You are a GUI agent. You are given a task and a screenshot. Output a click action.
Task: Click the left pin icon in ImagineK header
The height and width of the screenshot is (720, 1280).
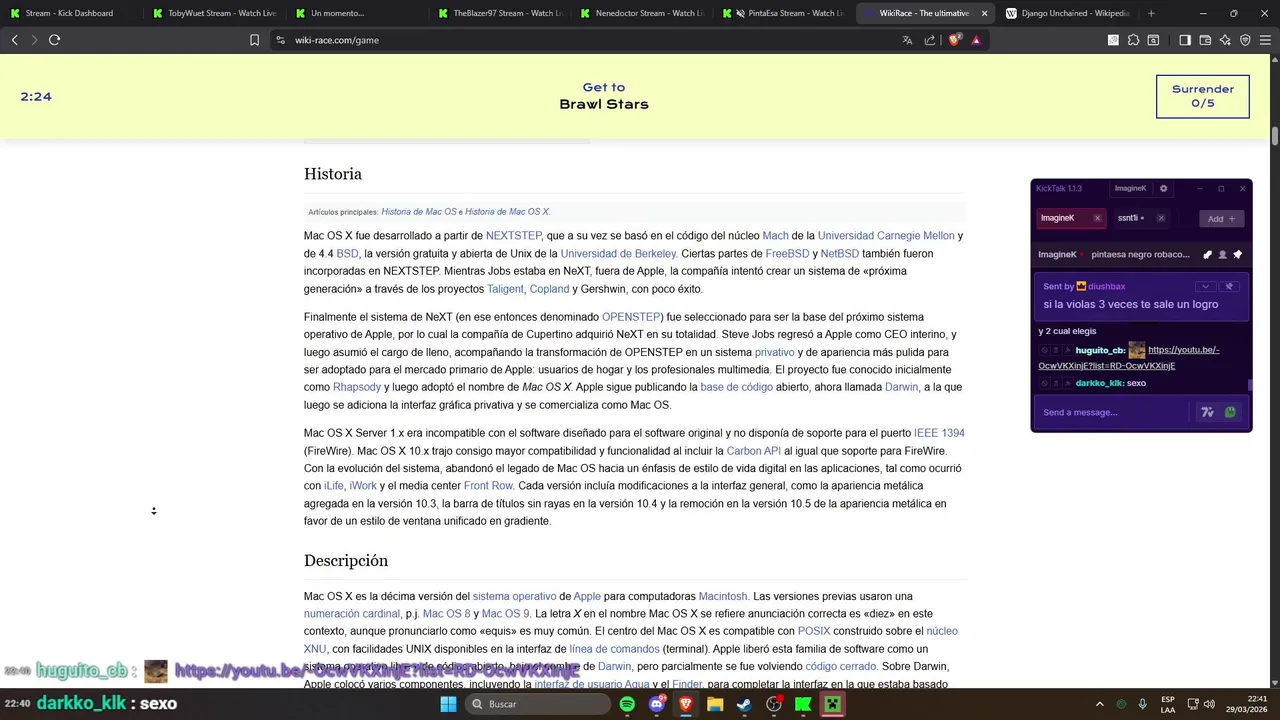click(1207, 254)
